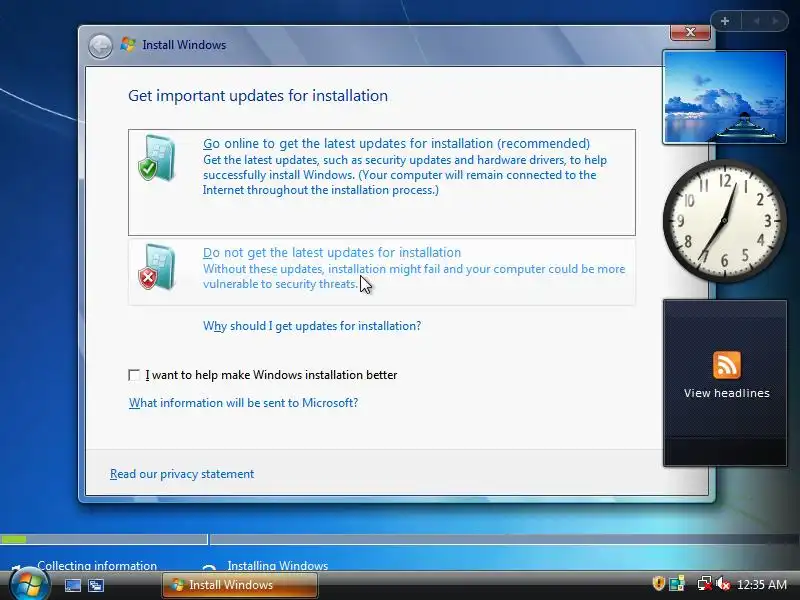The width and height of the screenshot is (800, 600).
Task: Click the slideshow picture gadget
Action: coord(724,97)
